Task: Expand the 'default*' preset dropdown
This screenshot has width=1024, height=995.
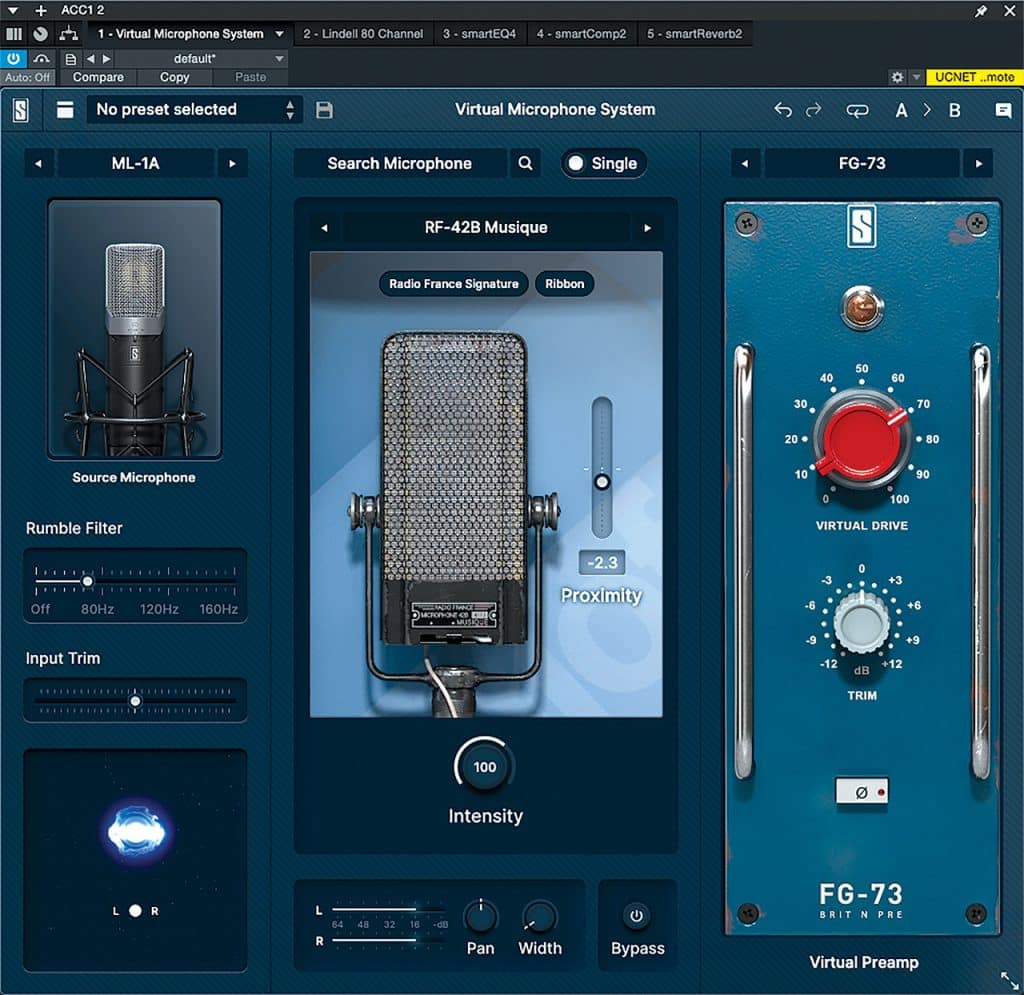Action: [279, 59]
